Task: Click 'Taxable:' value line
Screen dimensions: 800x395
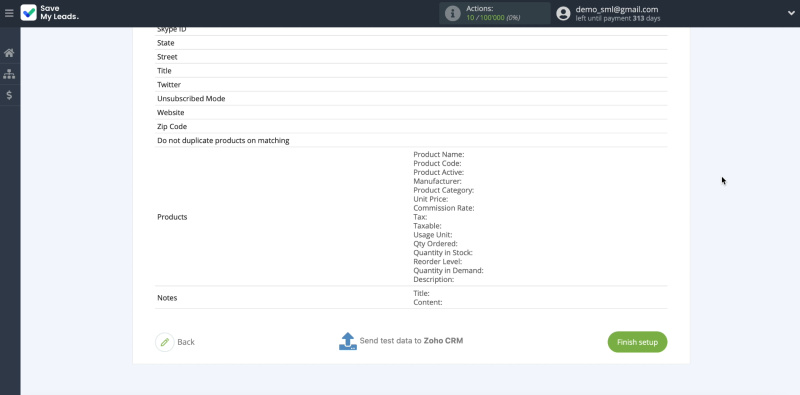Action: [x=428, y=226]
